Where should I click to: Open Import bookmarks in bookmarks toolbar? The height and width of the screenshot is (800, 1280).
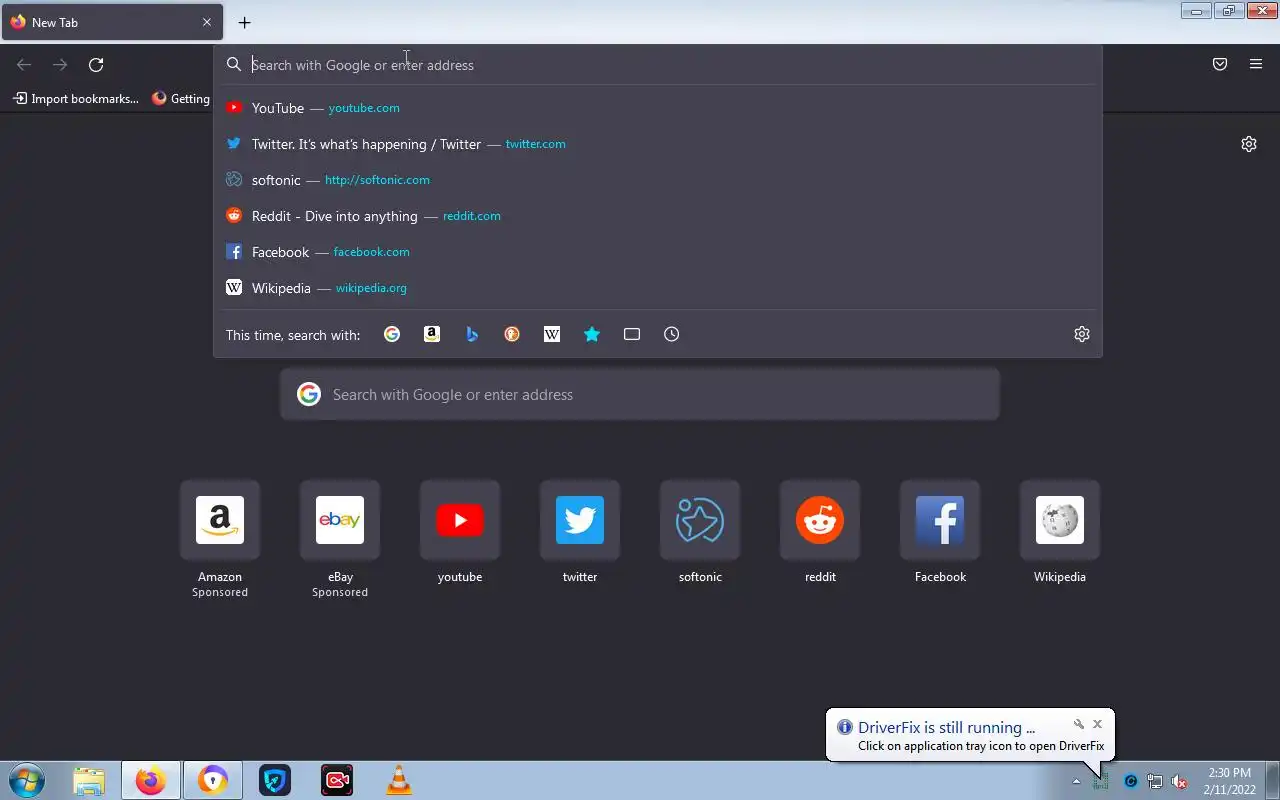point(76,99)
